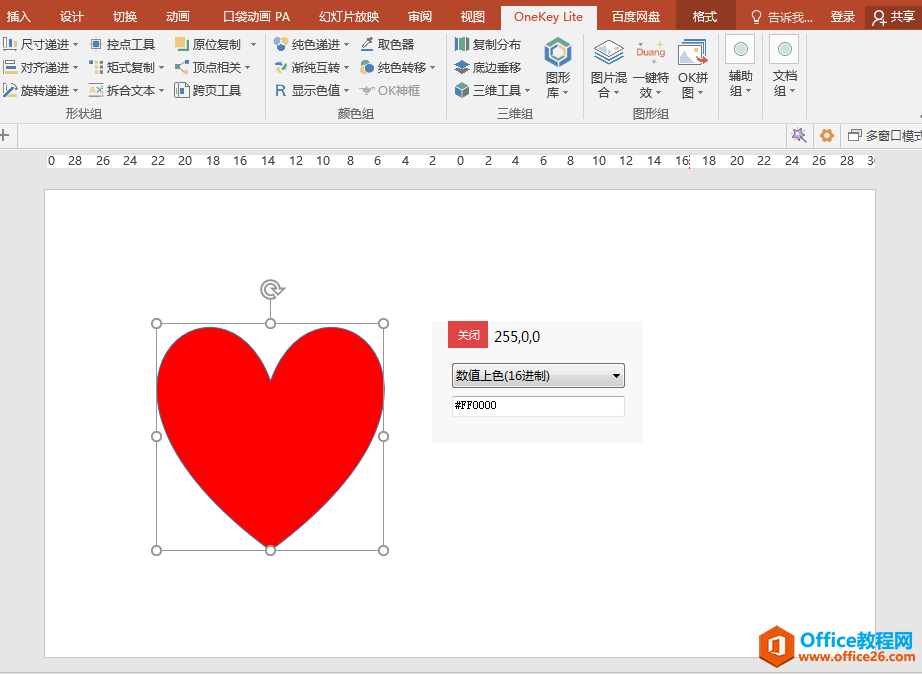Toggle 多窗口模式 multi-window mode
922x674 pixels.
point(884,135)
